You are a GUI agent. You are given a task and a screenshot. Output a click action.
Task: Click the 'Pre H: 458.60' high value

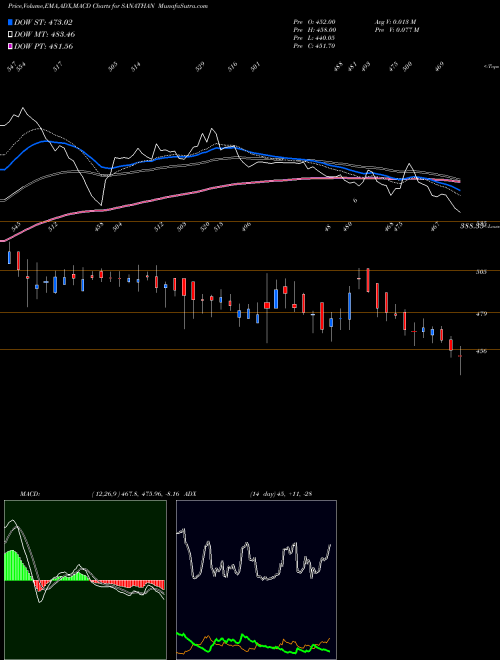click(314, 30)
